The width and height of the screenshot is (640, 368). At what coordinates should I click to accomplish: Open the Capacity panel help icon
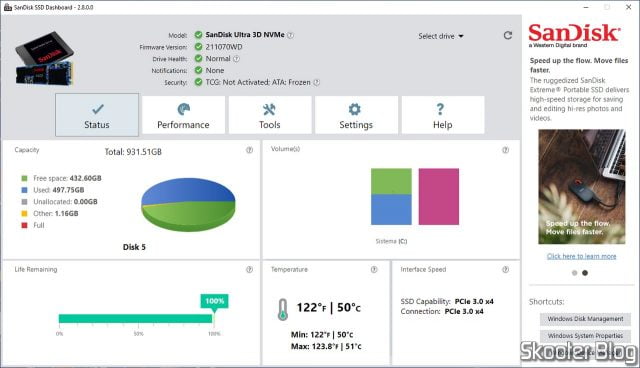(x=249, y=150)
